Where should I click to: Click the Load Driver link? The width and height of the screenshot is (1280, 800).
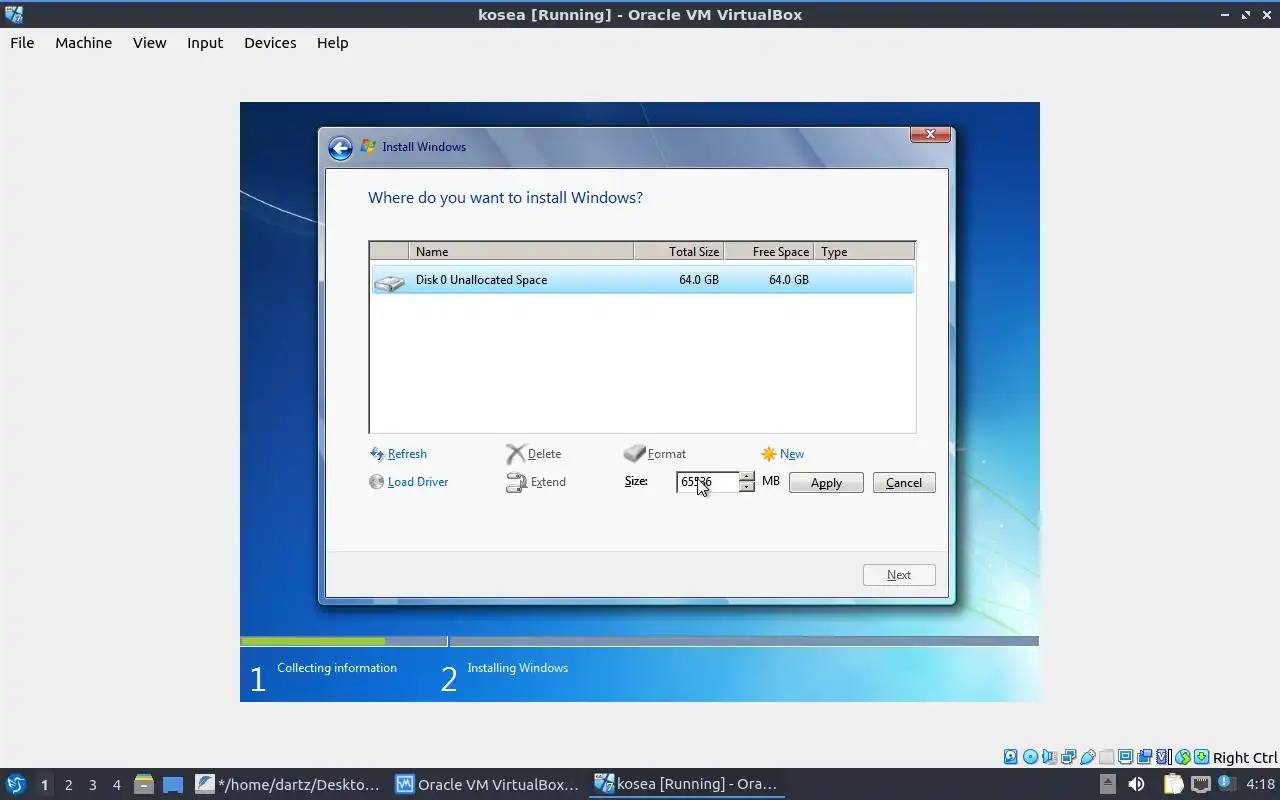418,482
